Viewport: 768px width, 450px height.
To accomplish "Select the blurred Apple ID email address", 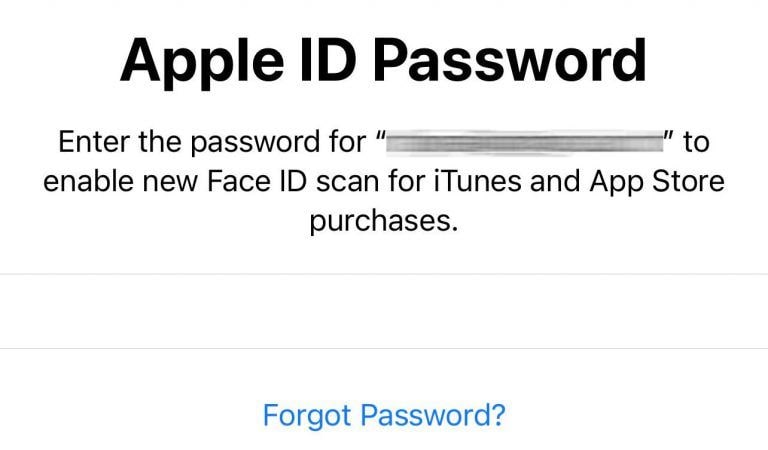I will 525,142.
